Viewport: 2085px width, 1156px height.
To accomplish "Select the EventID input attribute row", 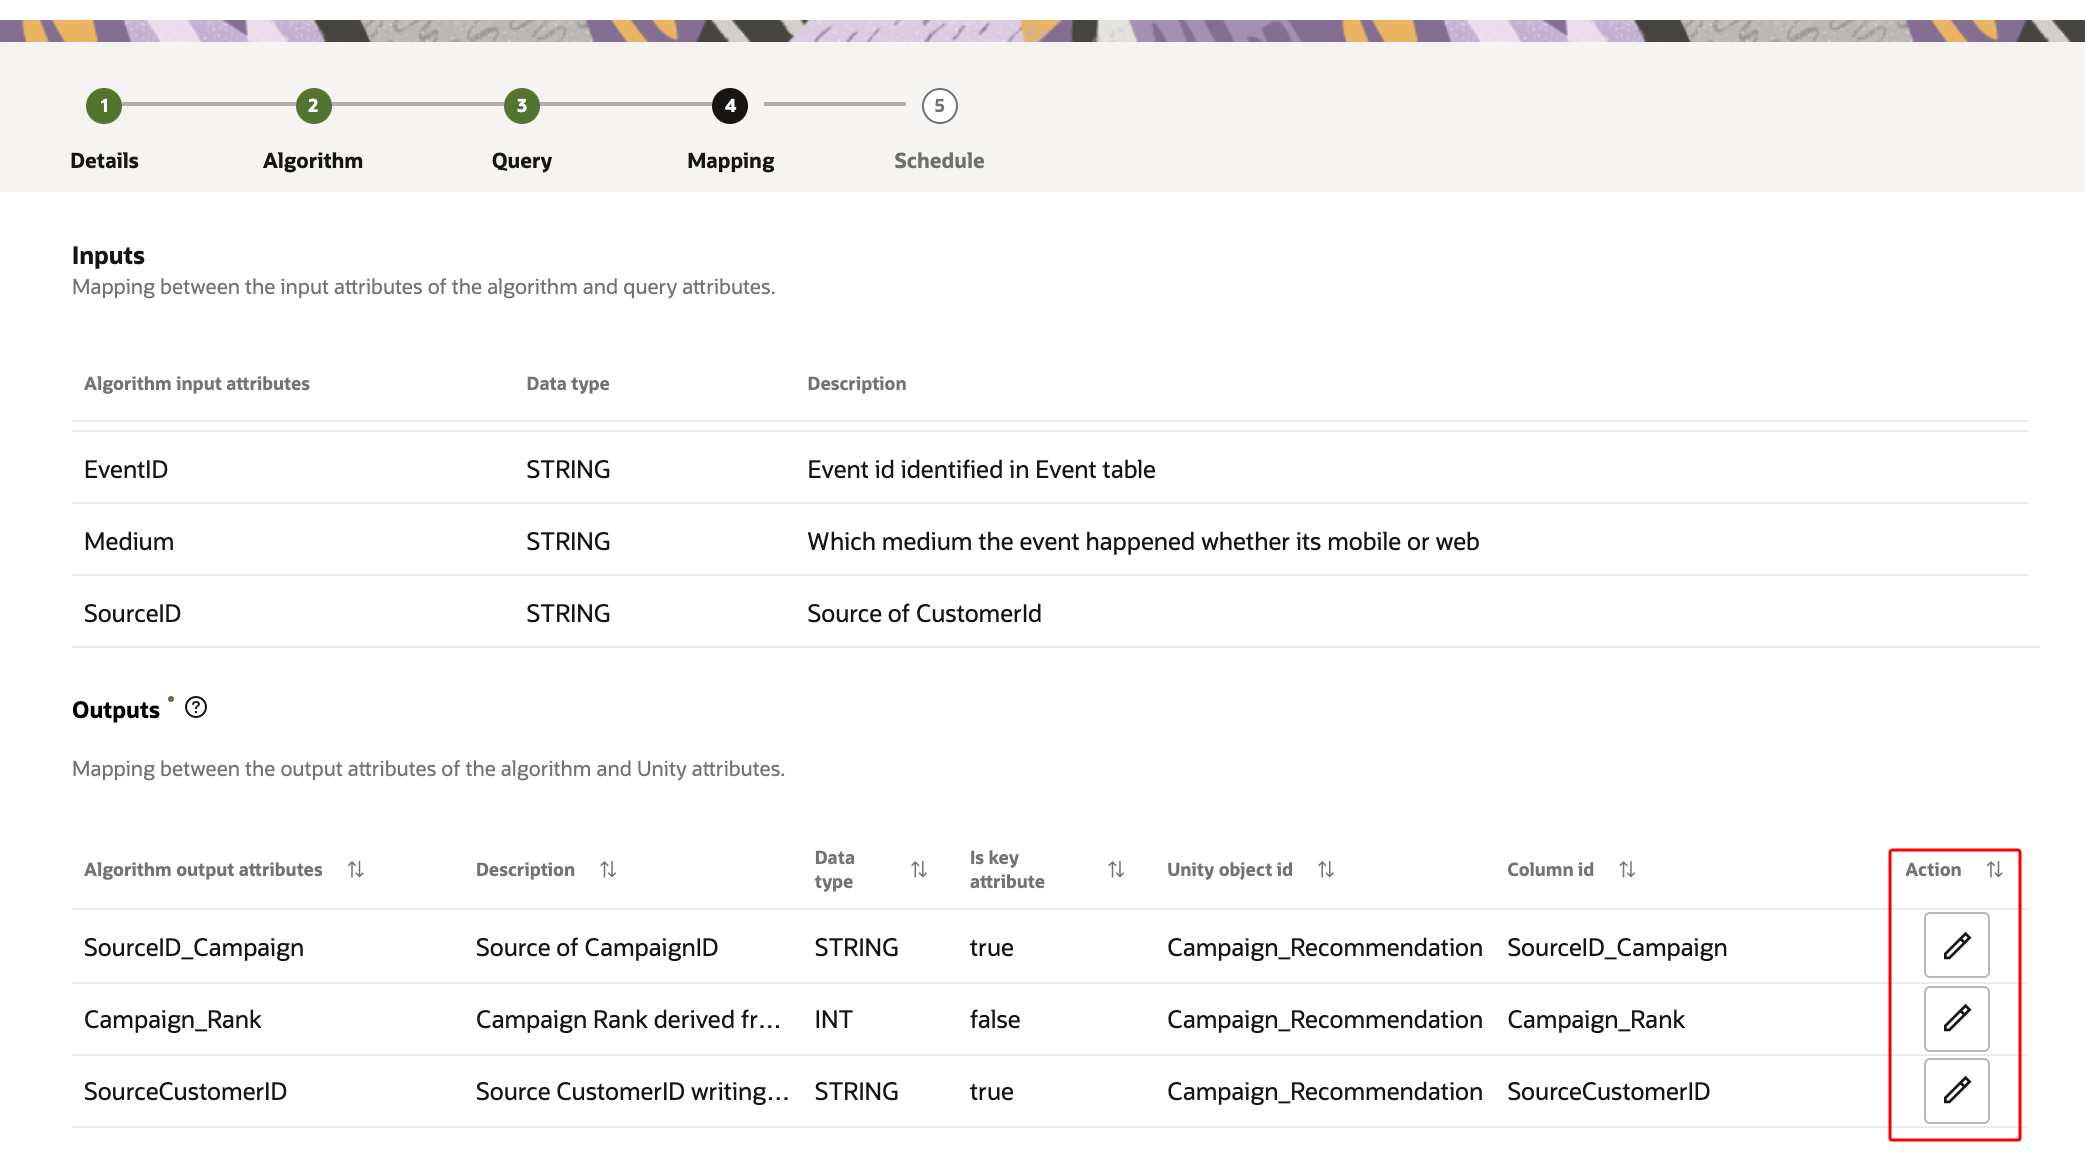I will tap(126, 469).
